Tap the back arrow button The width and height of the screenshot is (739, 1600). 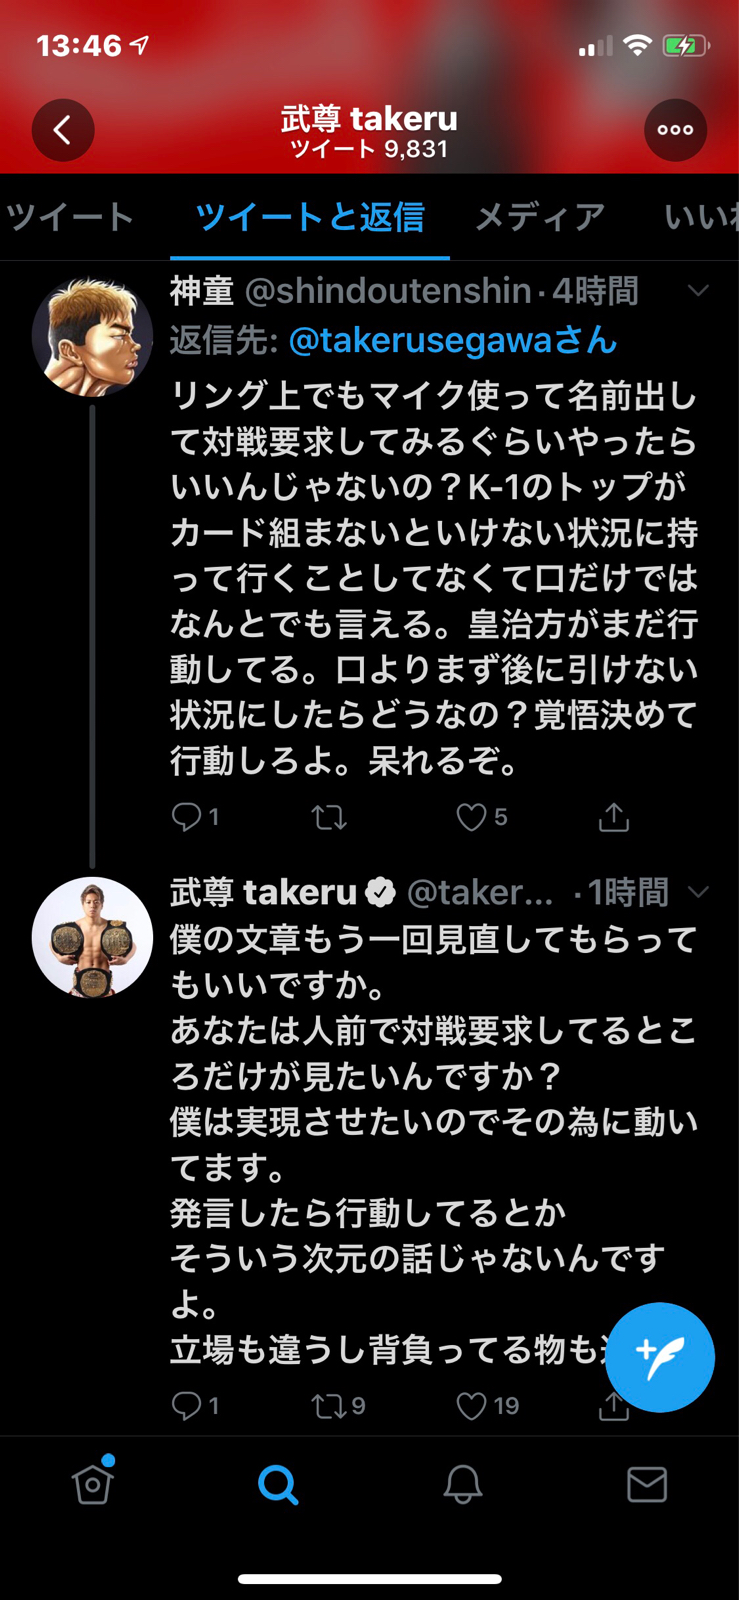(63, 130)
